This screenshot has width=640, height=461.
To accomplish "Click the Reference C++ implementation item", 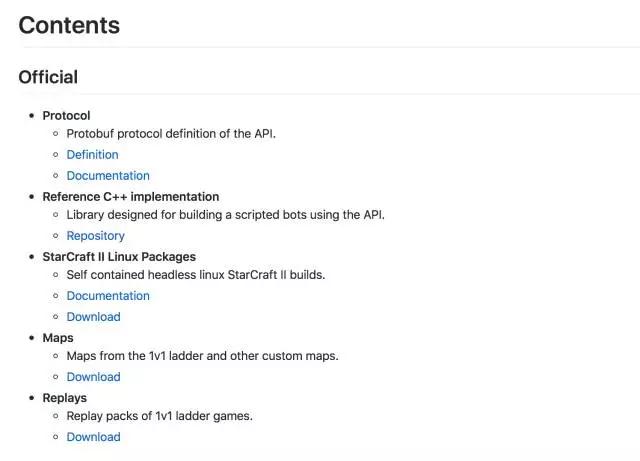I will (x=131, y=197).
